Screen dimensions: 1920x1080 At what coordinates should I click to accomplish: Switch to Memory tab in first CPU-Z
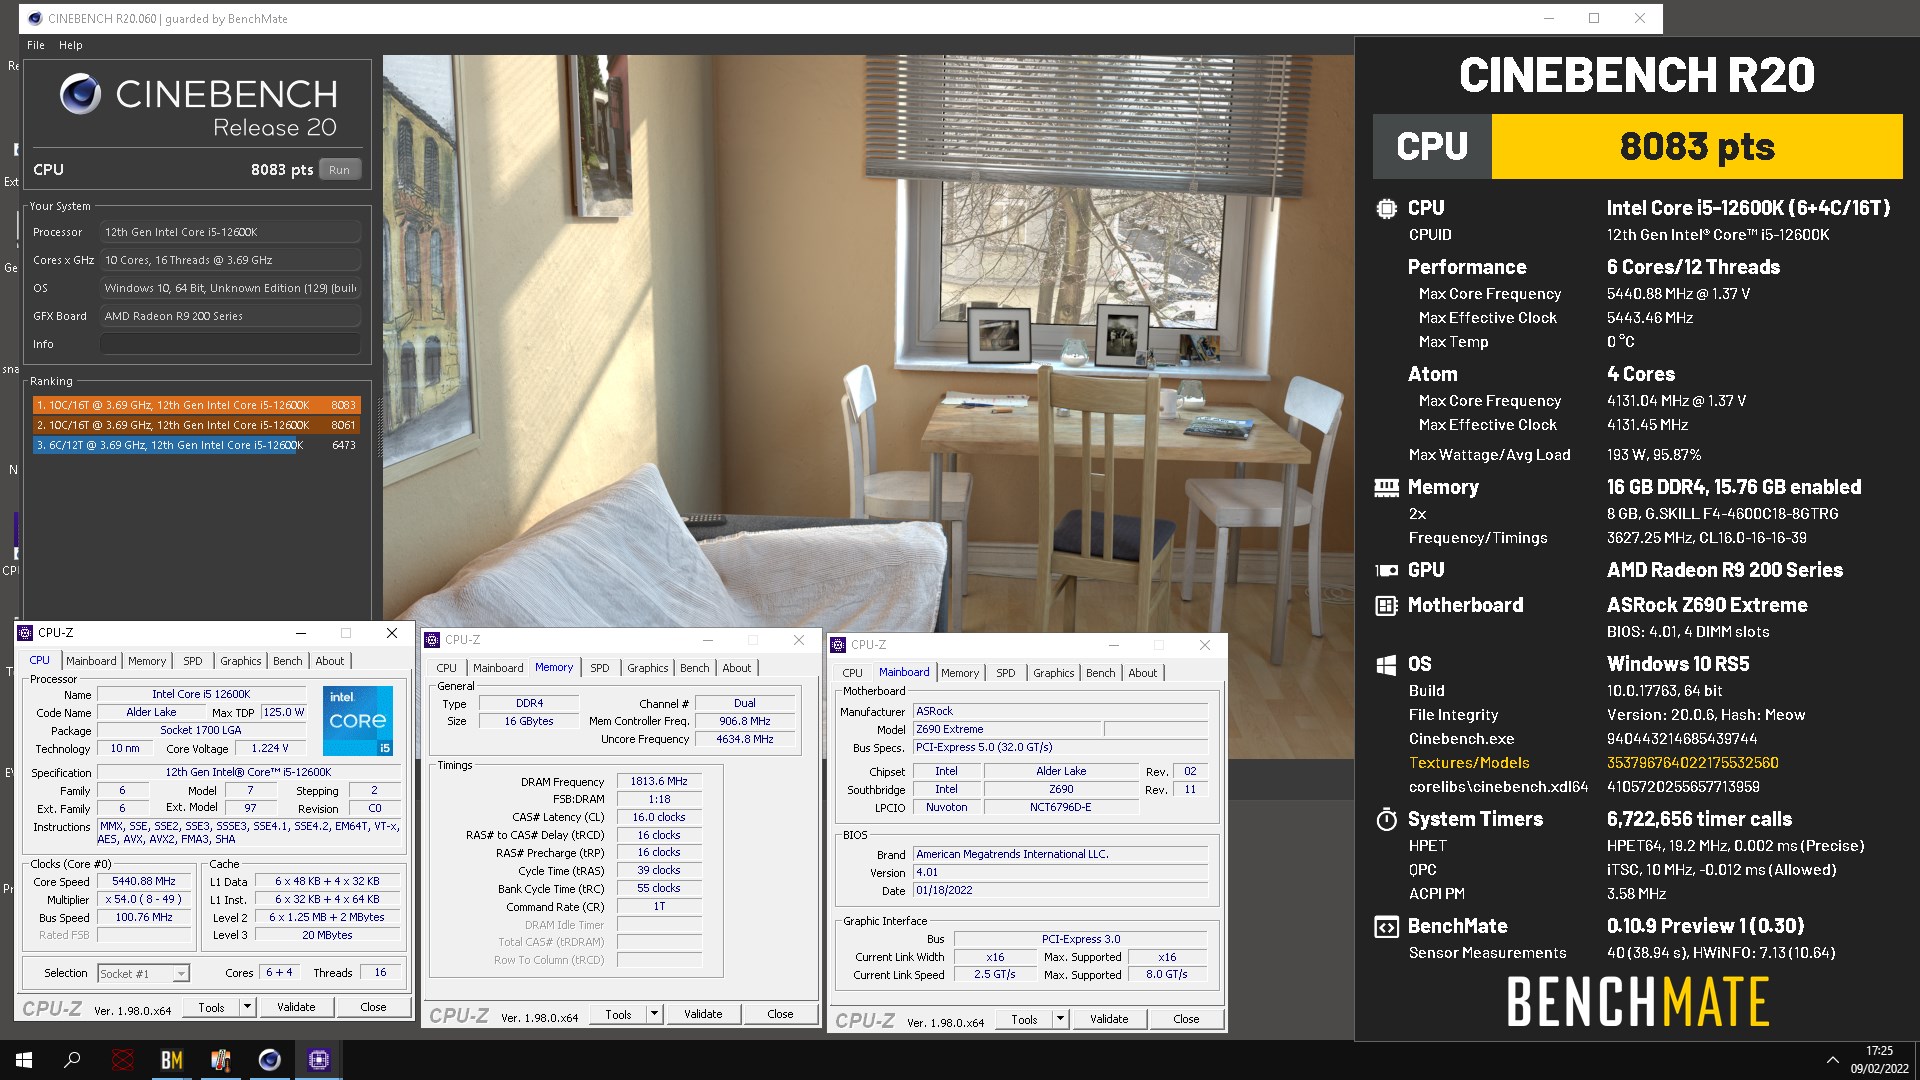(x=147, y=661)
